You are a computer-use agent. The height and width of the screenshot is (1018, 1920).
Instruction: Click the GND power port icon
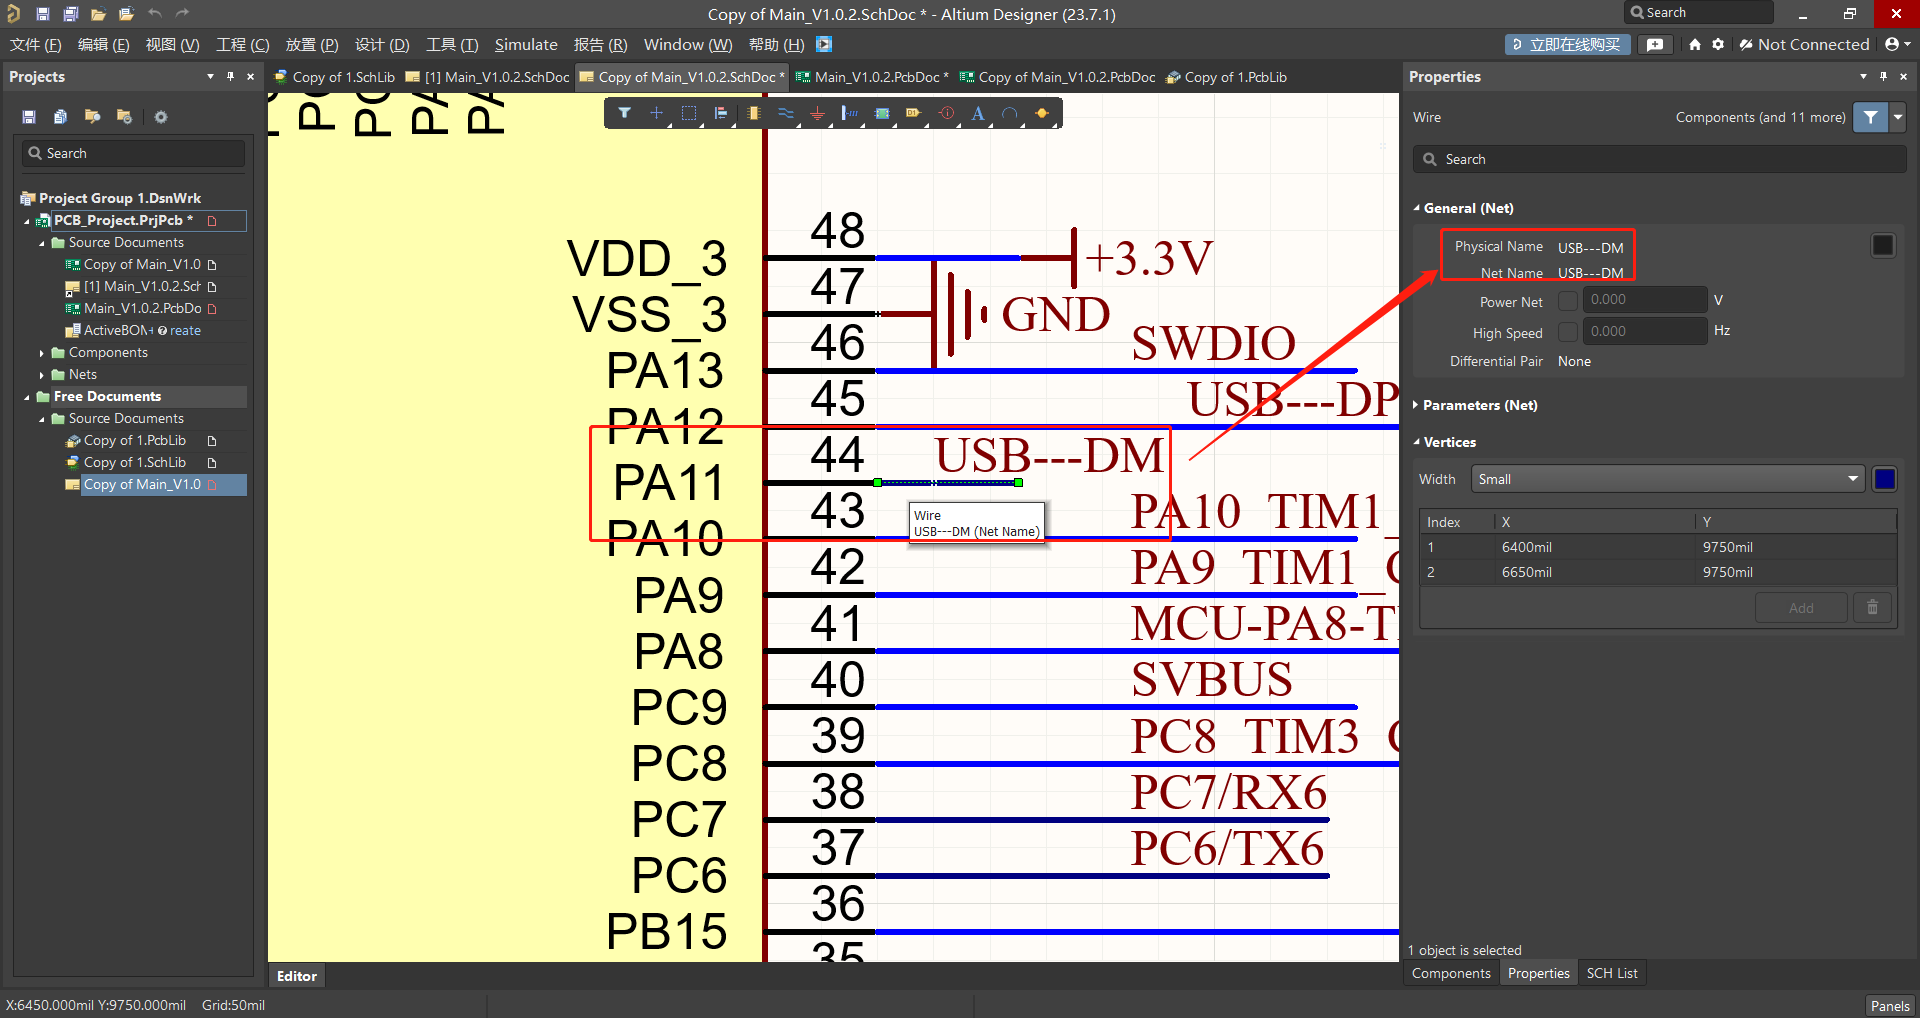817,114
